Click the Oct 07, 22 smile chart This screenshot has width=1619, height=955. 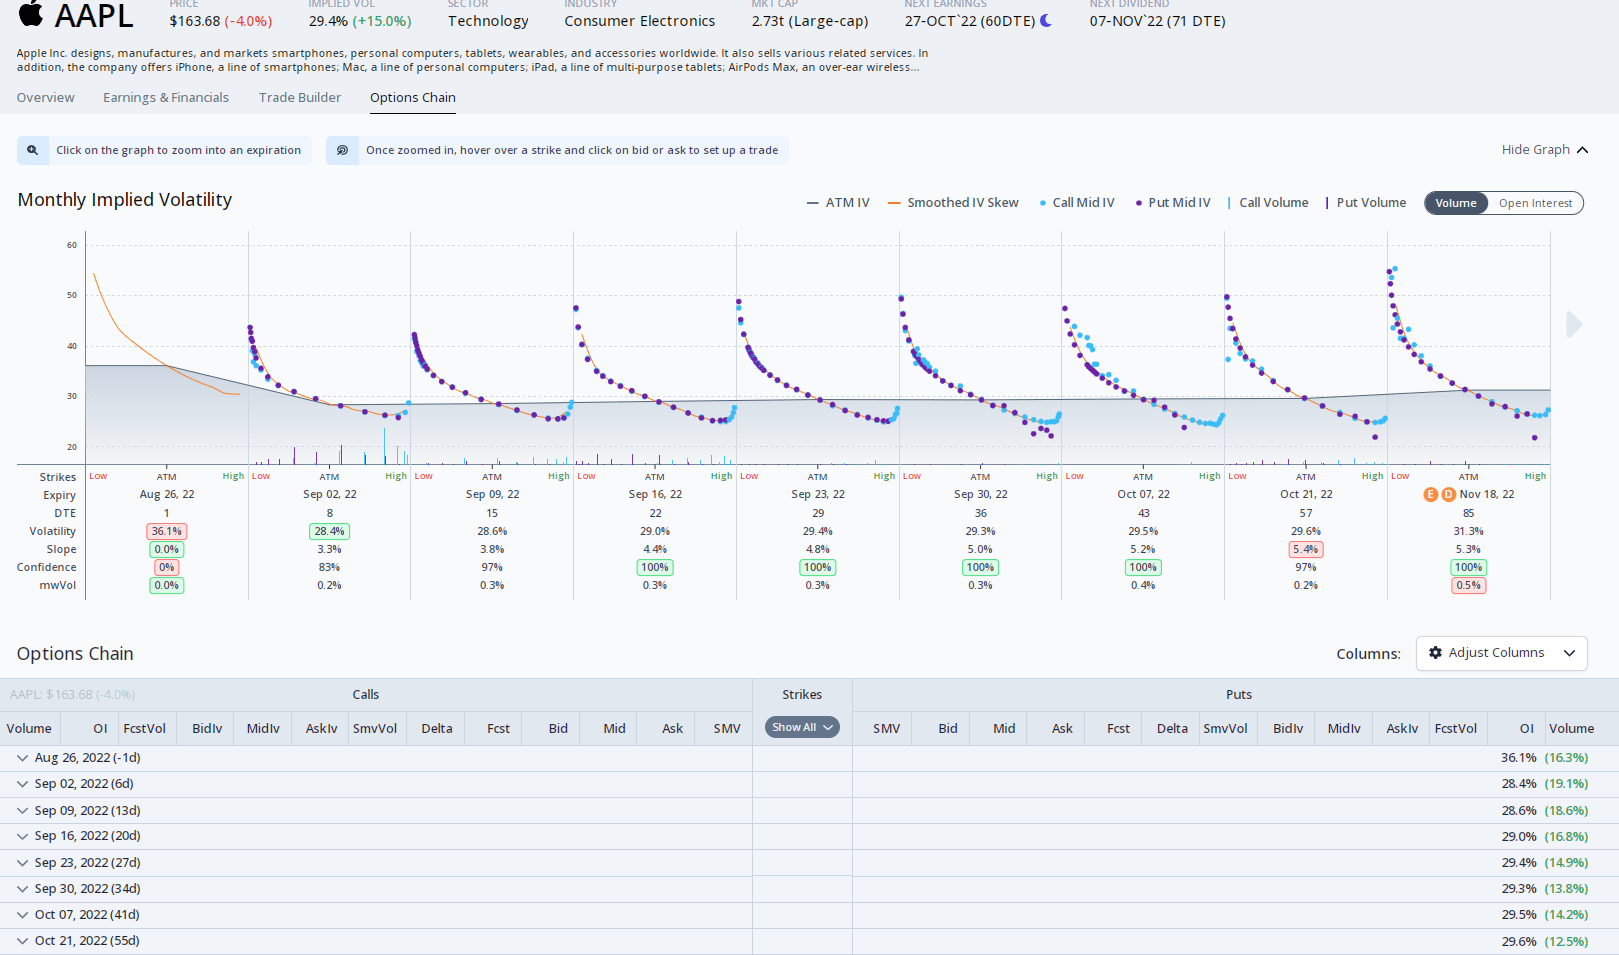point(1143,350)
